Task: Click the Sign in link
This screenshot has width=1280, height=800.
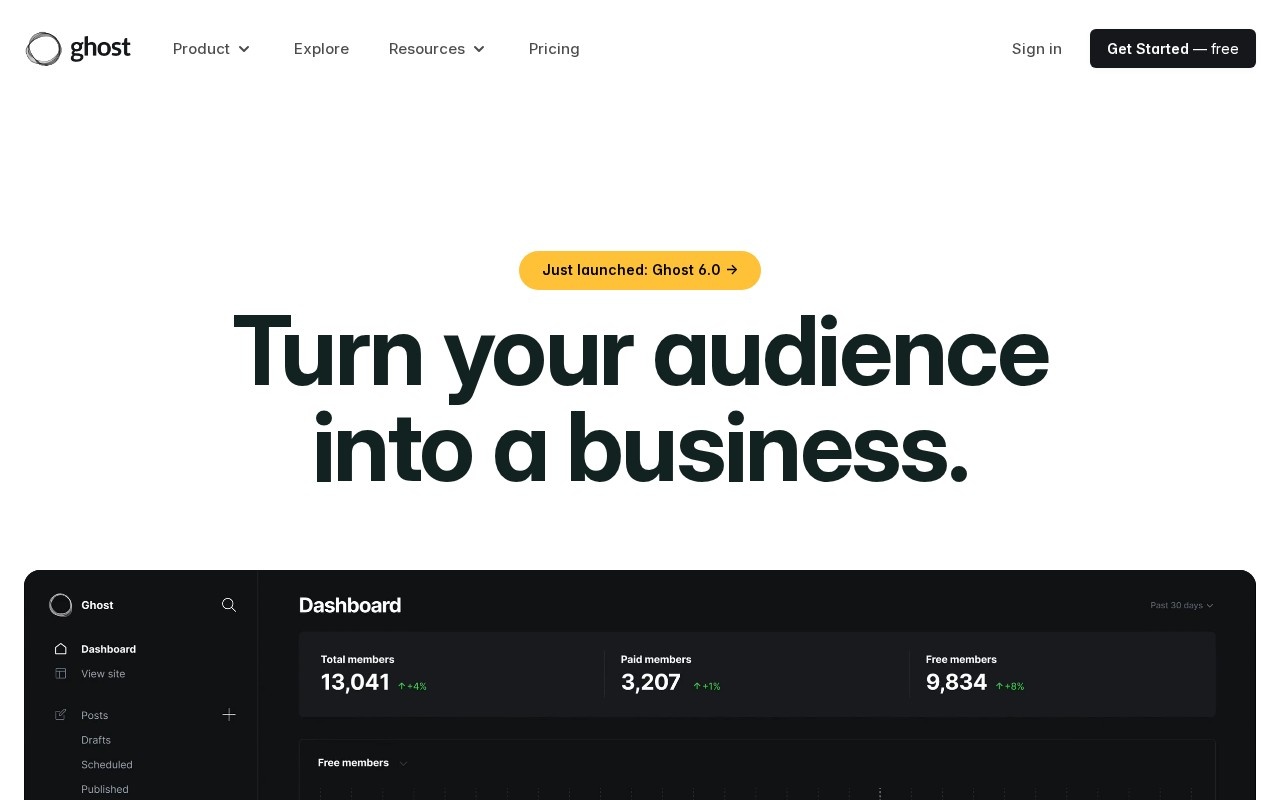Action: 1037,49
